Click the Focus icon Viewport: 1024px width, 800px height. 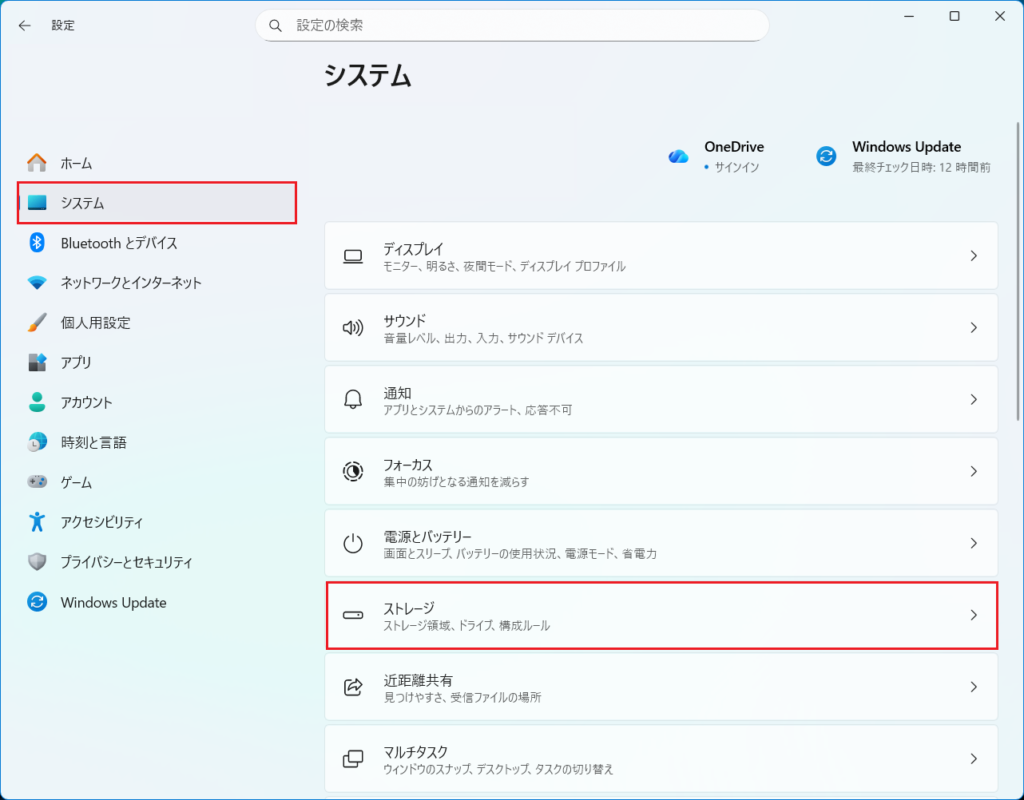[352, 471]
